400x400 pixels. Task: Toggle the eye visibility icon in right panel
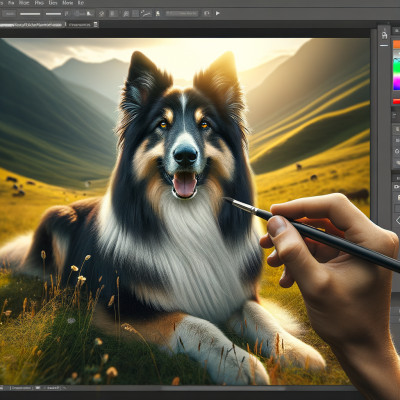tap(397, 187)
